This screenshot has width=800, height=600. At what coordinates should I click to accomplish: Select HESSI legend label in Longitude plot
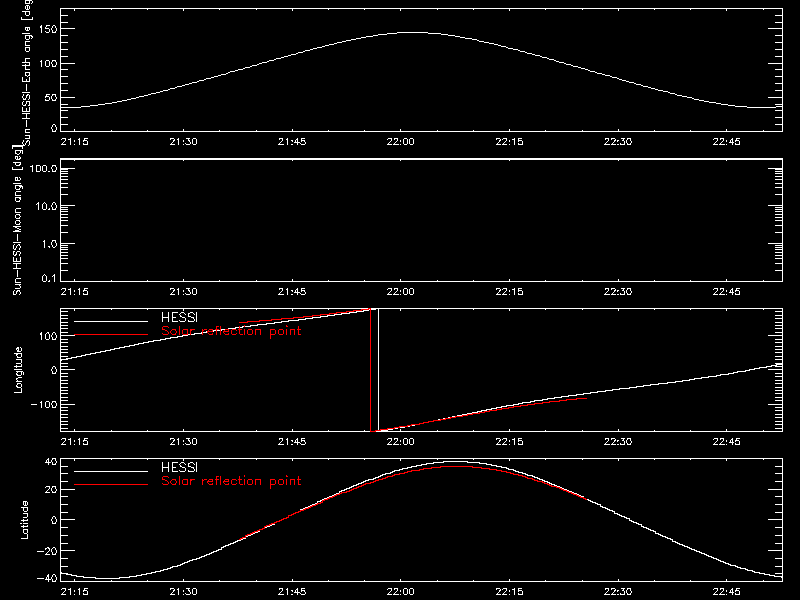click(x=179, y=317)
